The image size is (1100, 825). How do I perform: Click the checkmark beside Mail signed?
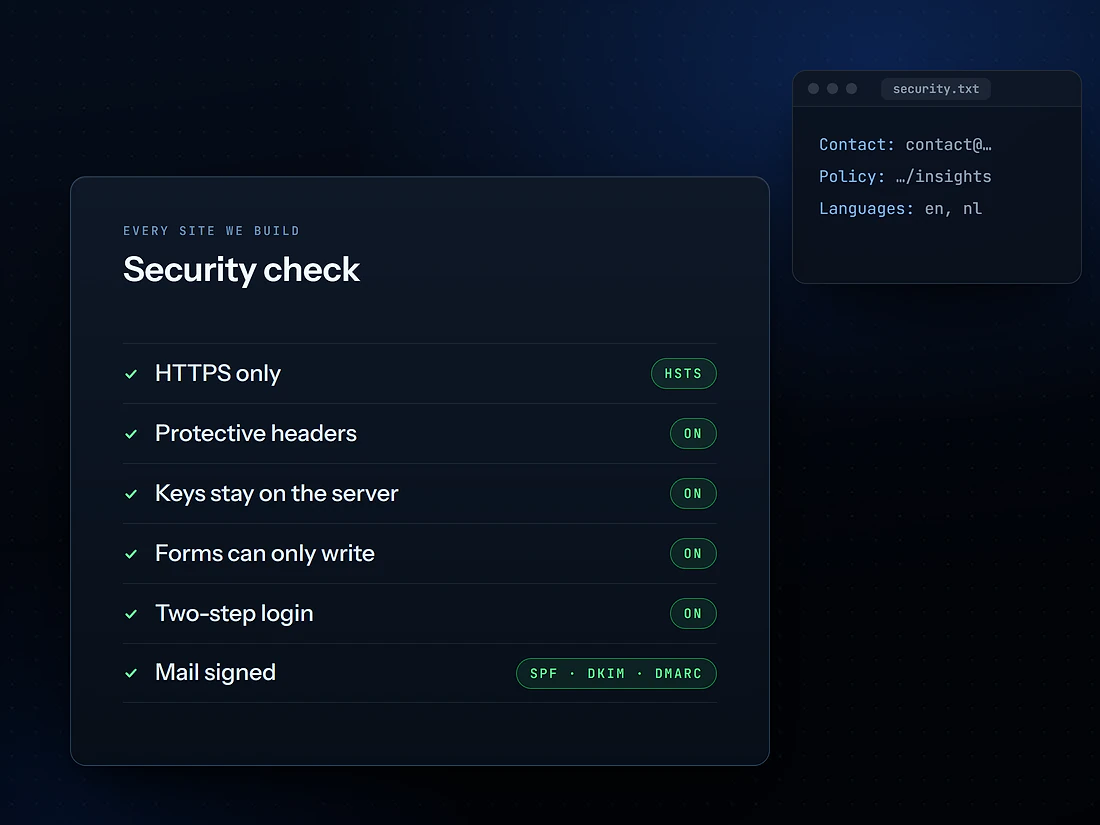131,673
